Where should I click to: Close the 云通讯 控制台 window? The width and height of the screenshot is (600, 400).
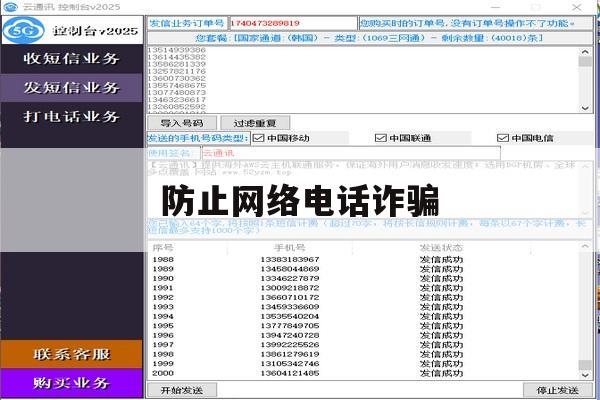coord(577,7)
